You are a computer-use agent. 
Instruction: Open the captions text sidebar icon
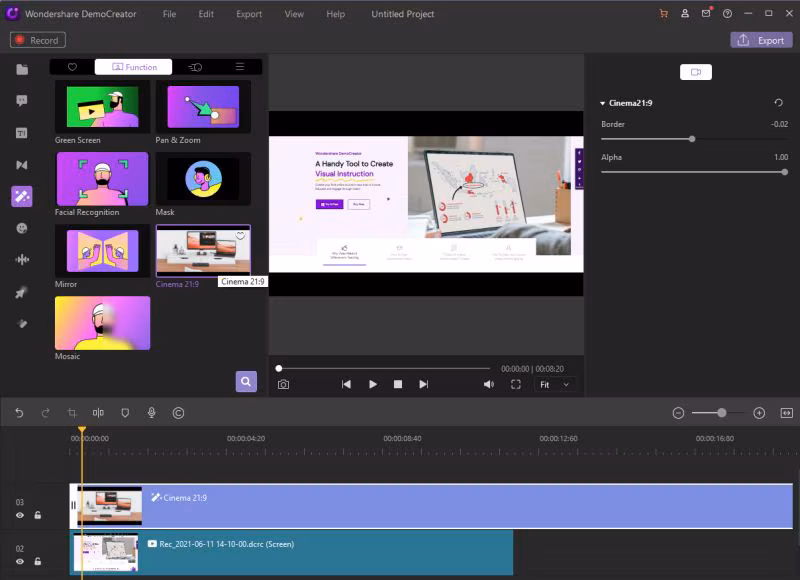point(21,133)
